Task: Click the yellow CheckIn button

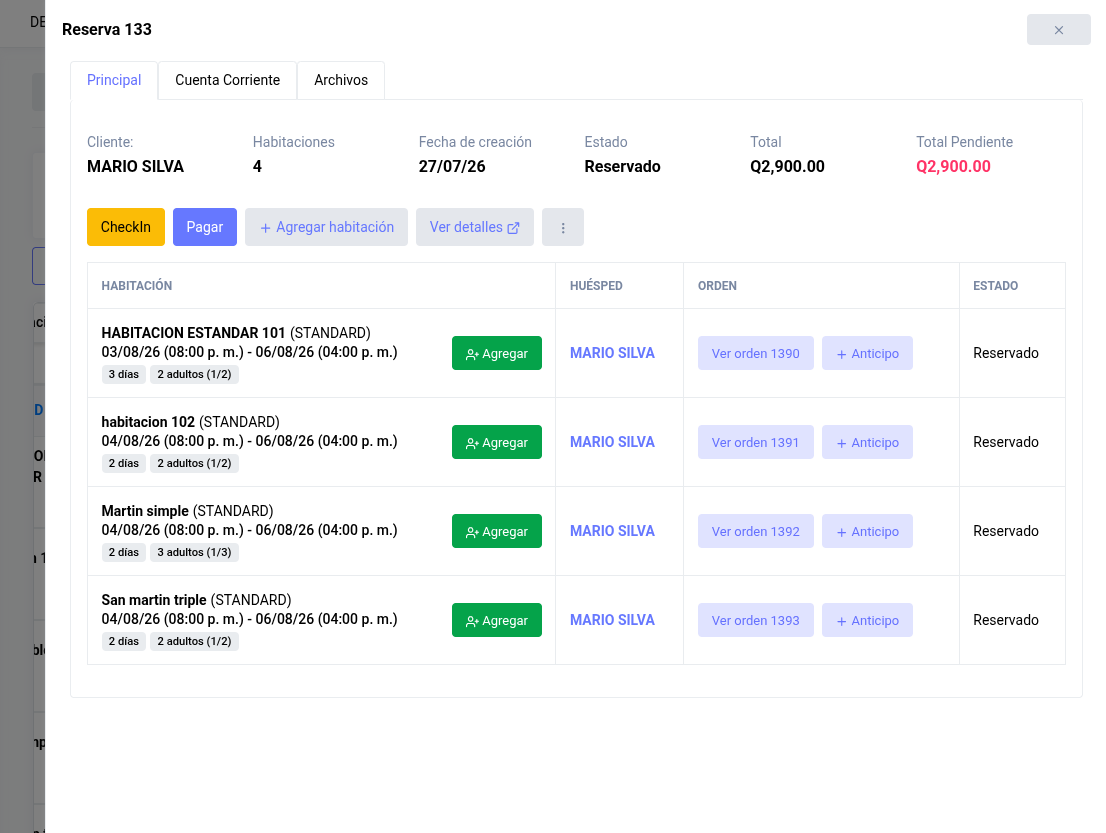Action: (x=126, y=227)
